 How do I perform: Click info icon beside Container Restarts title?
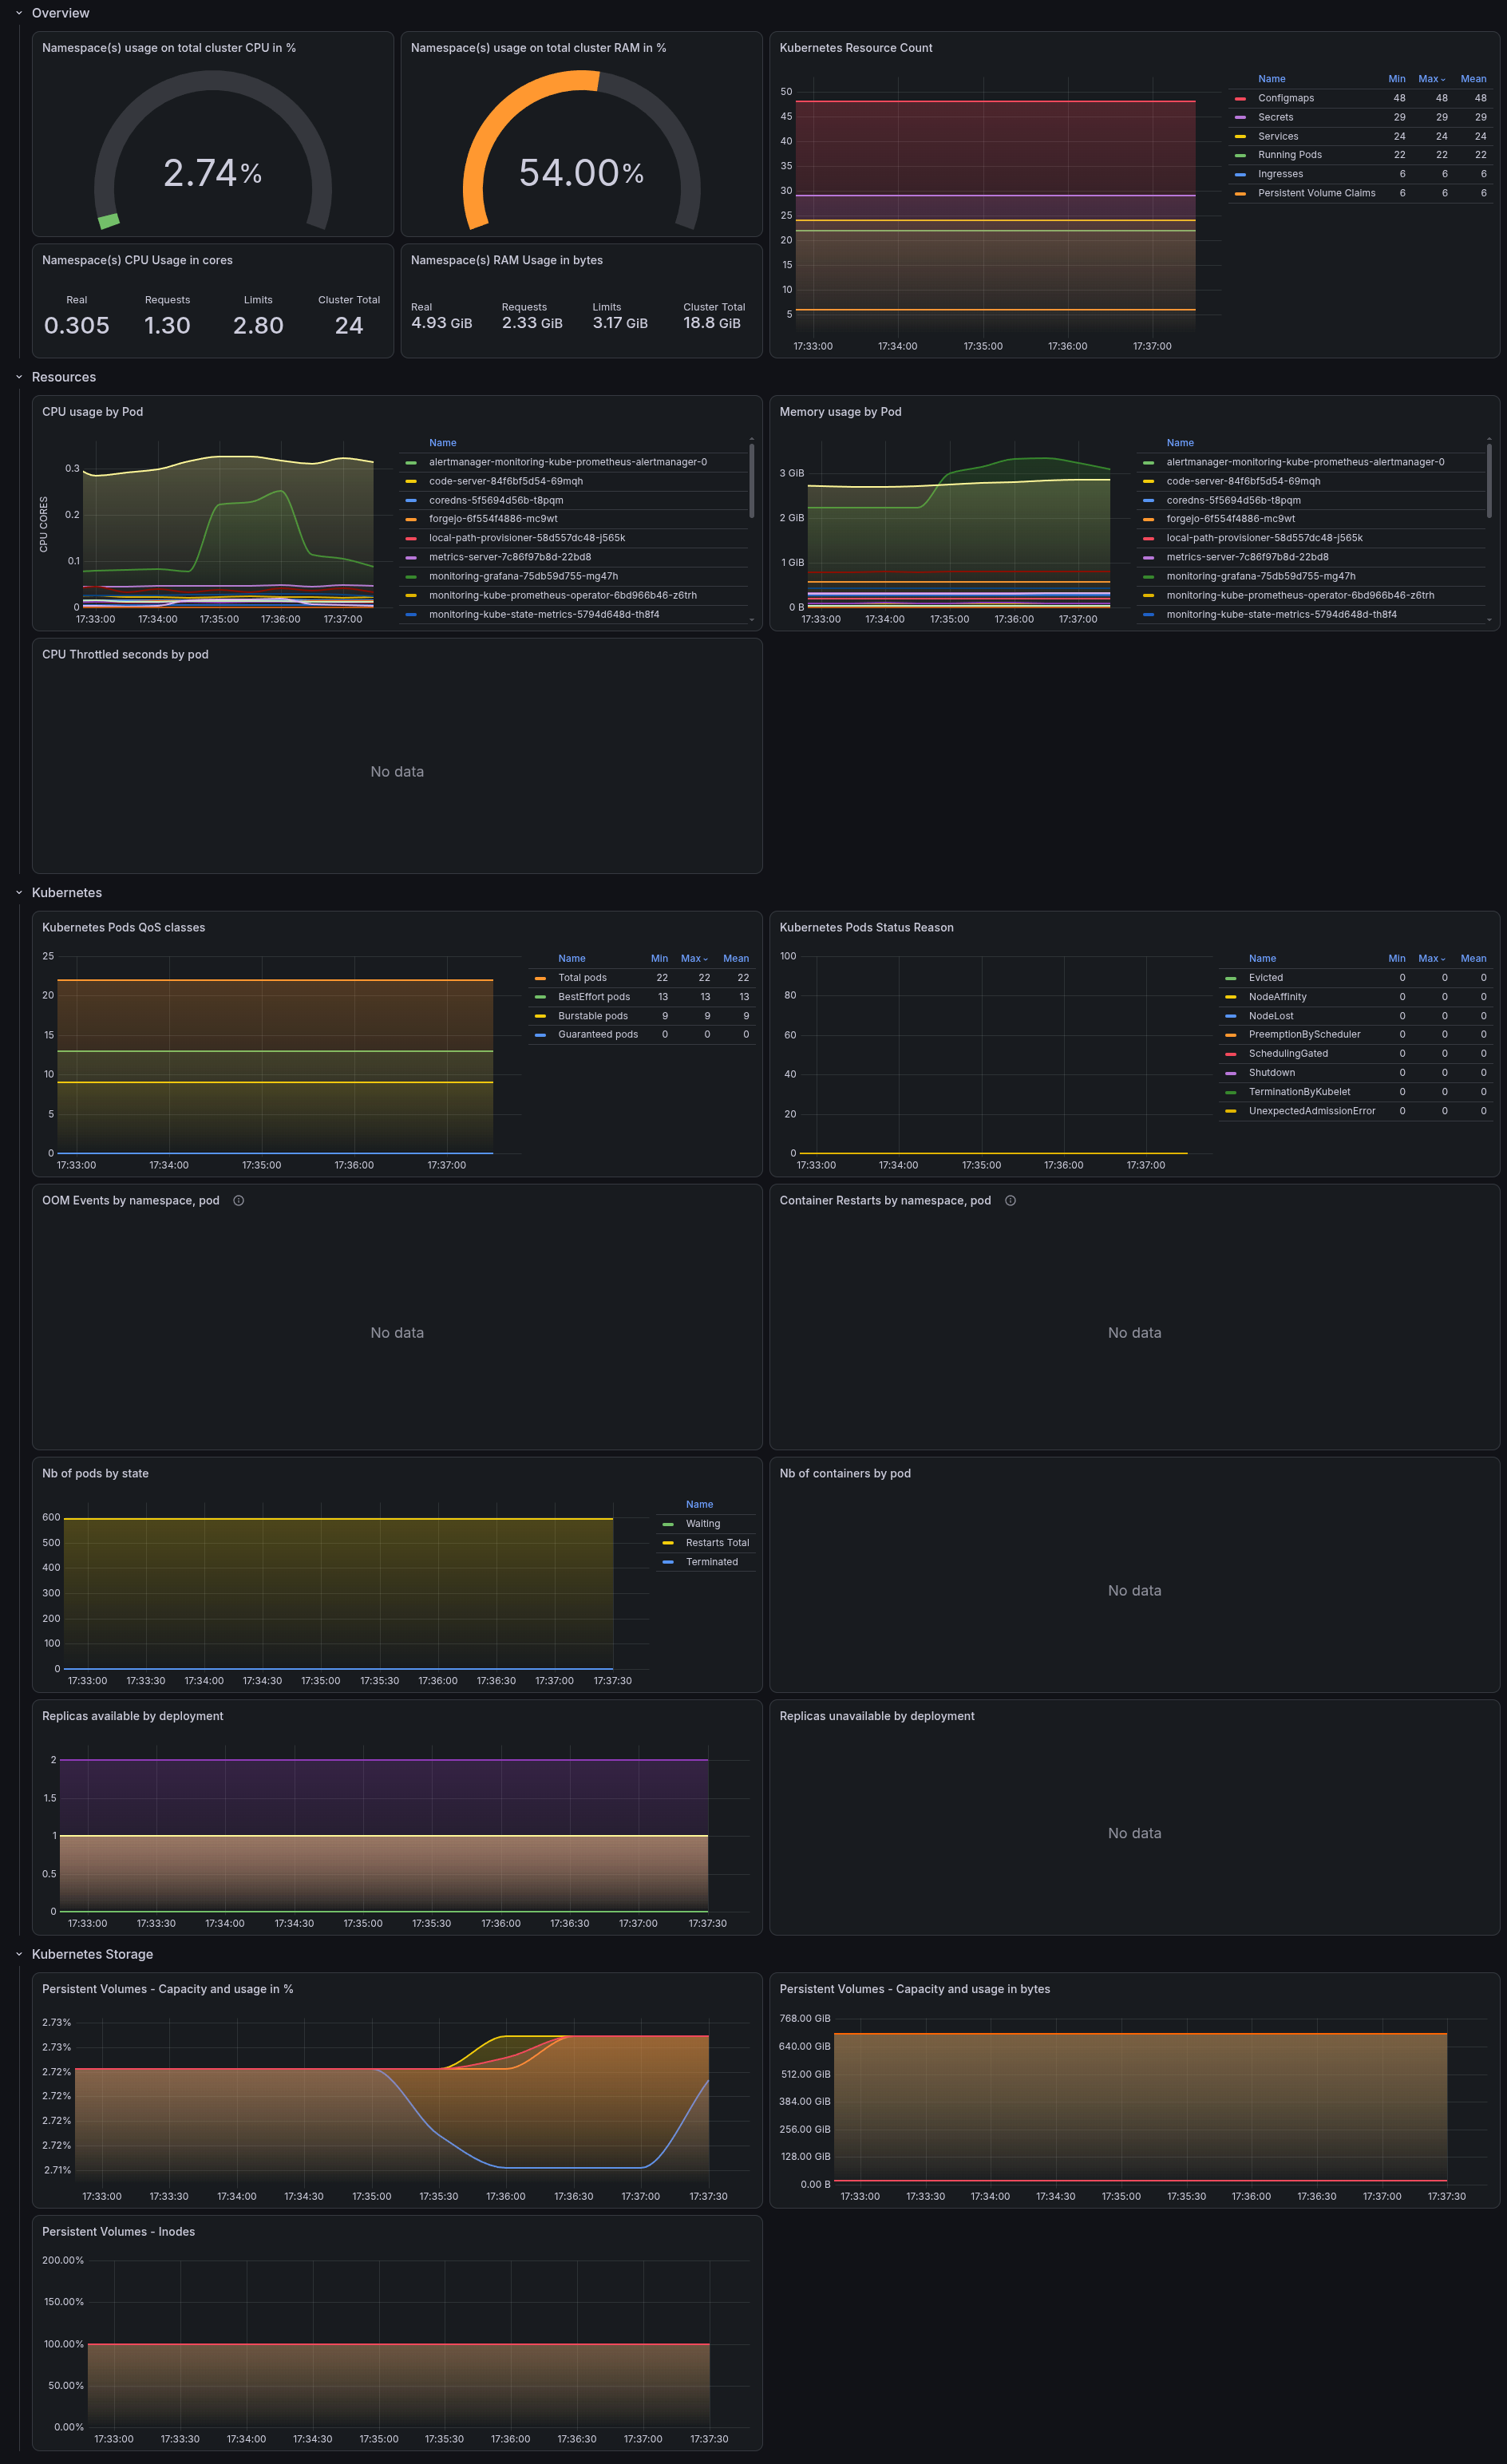tap(1010, 1201)
